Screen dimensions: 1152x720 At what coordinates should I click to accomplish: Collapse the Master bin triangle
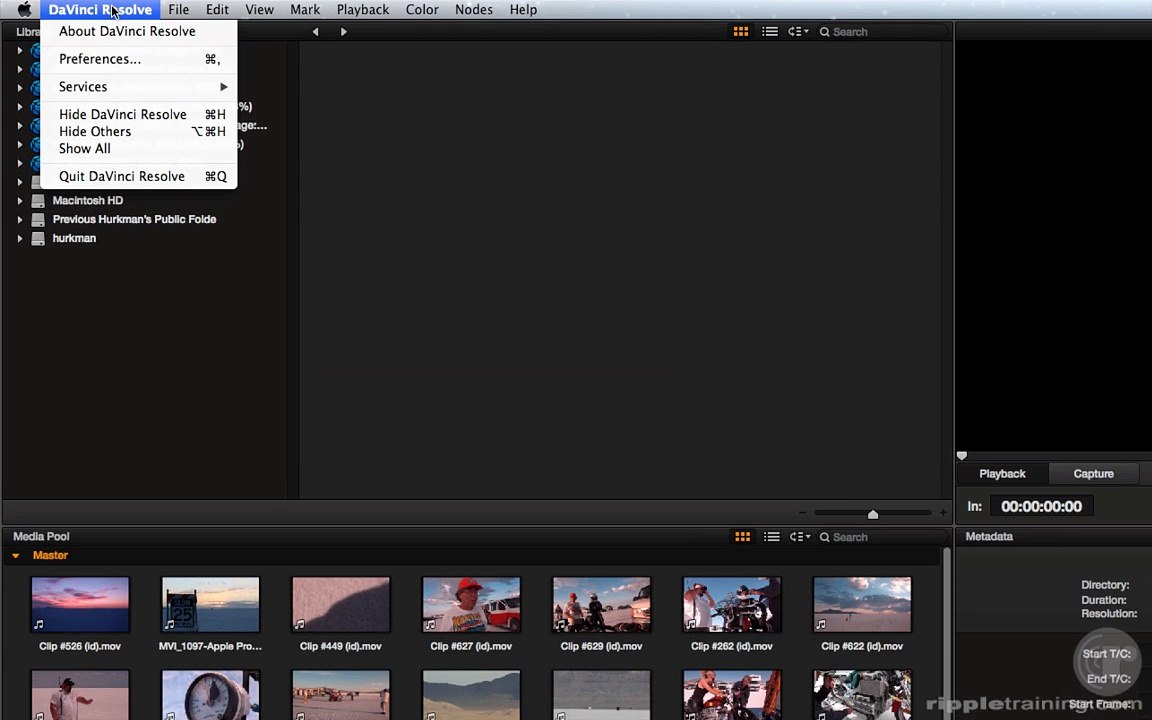(x=15, y=556)
